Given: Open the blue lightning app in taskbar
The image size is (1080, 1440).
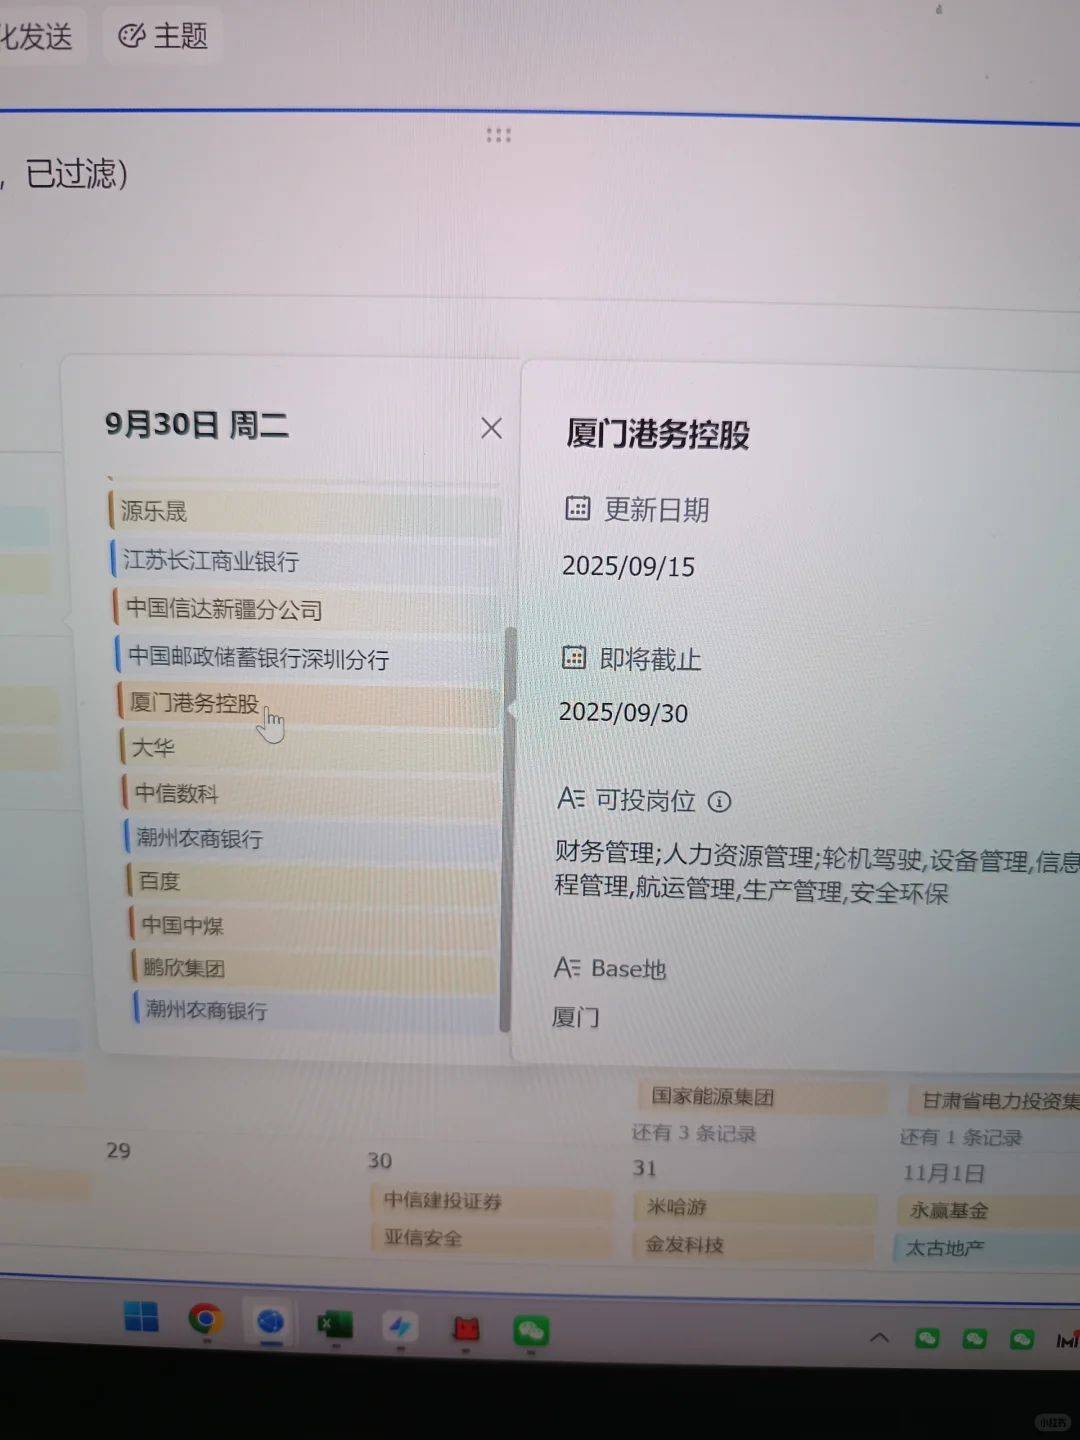Looking at the screenshot, I should point(400,1327).
